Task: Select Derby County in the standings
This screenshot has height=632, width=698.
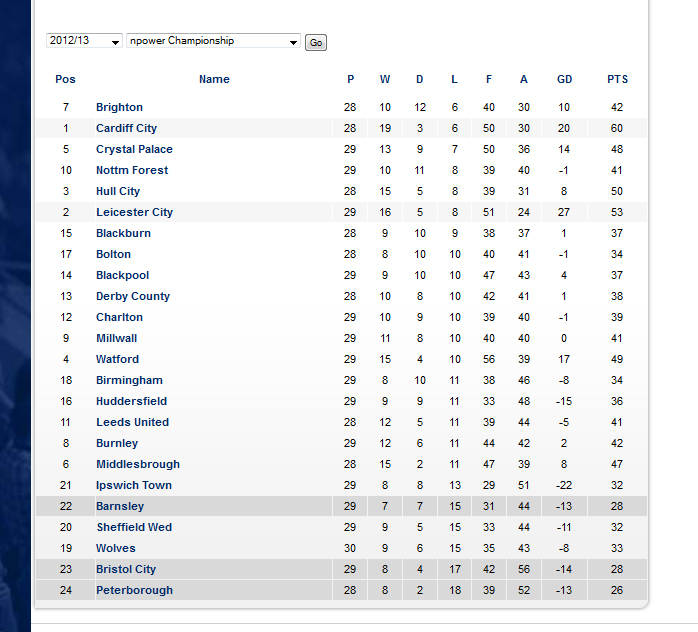Action: coord(133,296)
